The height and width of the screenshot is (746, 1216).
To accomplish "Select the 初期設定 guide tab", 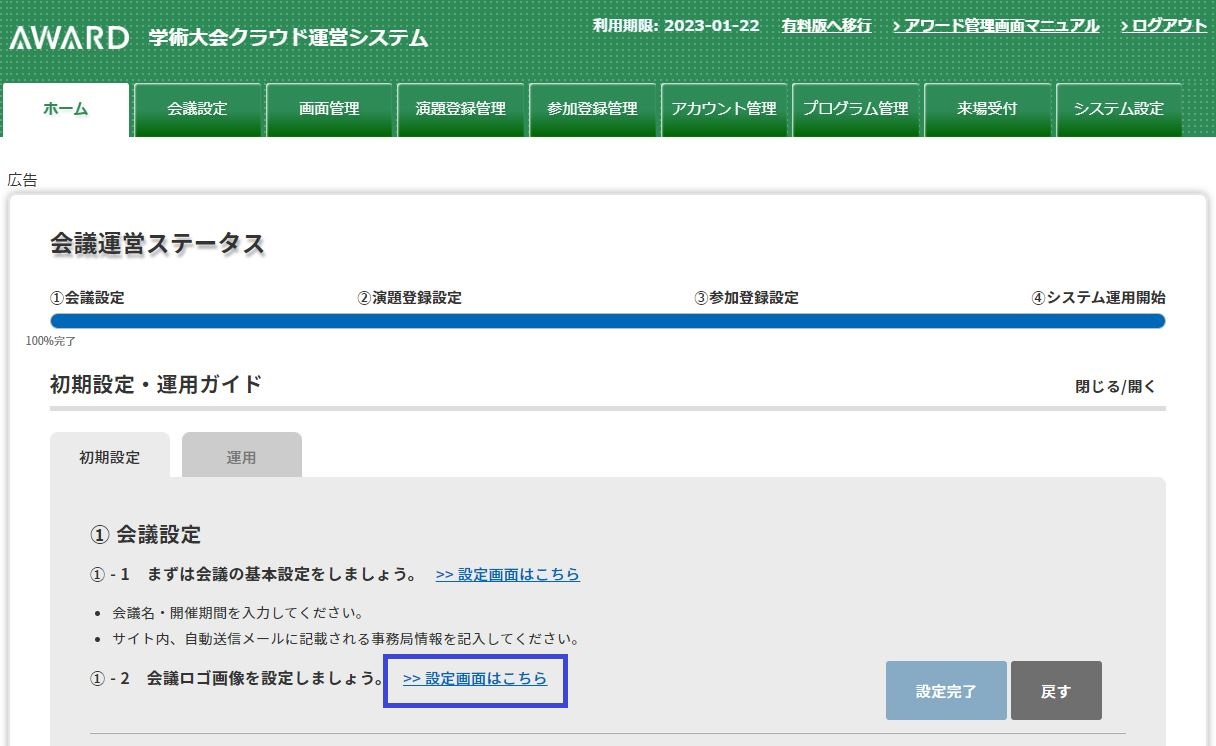I will [x=110, y=457].
